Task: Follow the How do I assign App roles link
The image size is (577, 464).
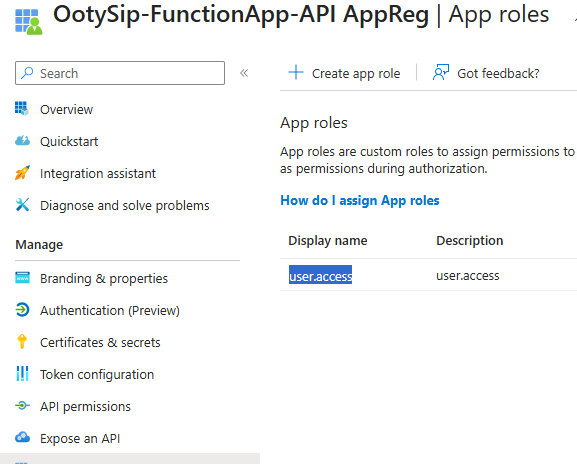Action: [x=360, y=201]
